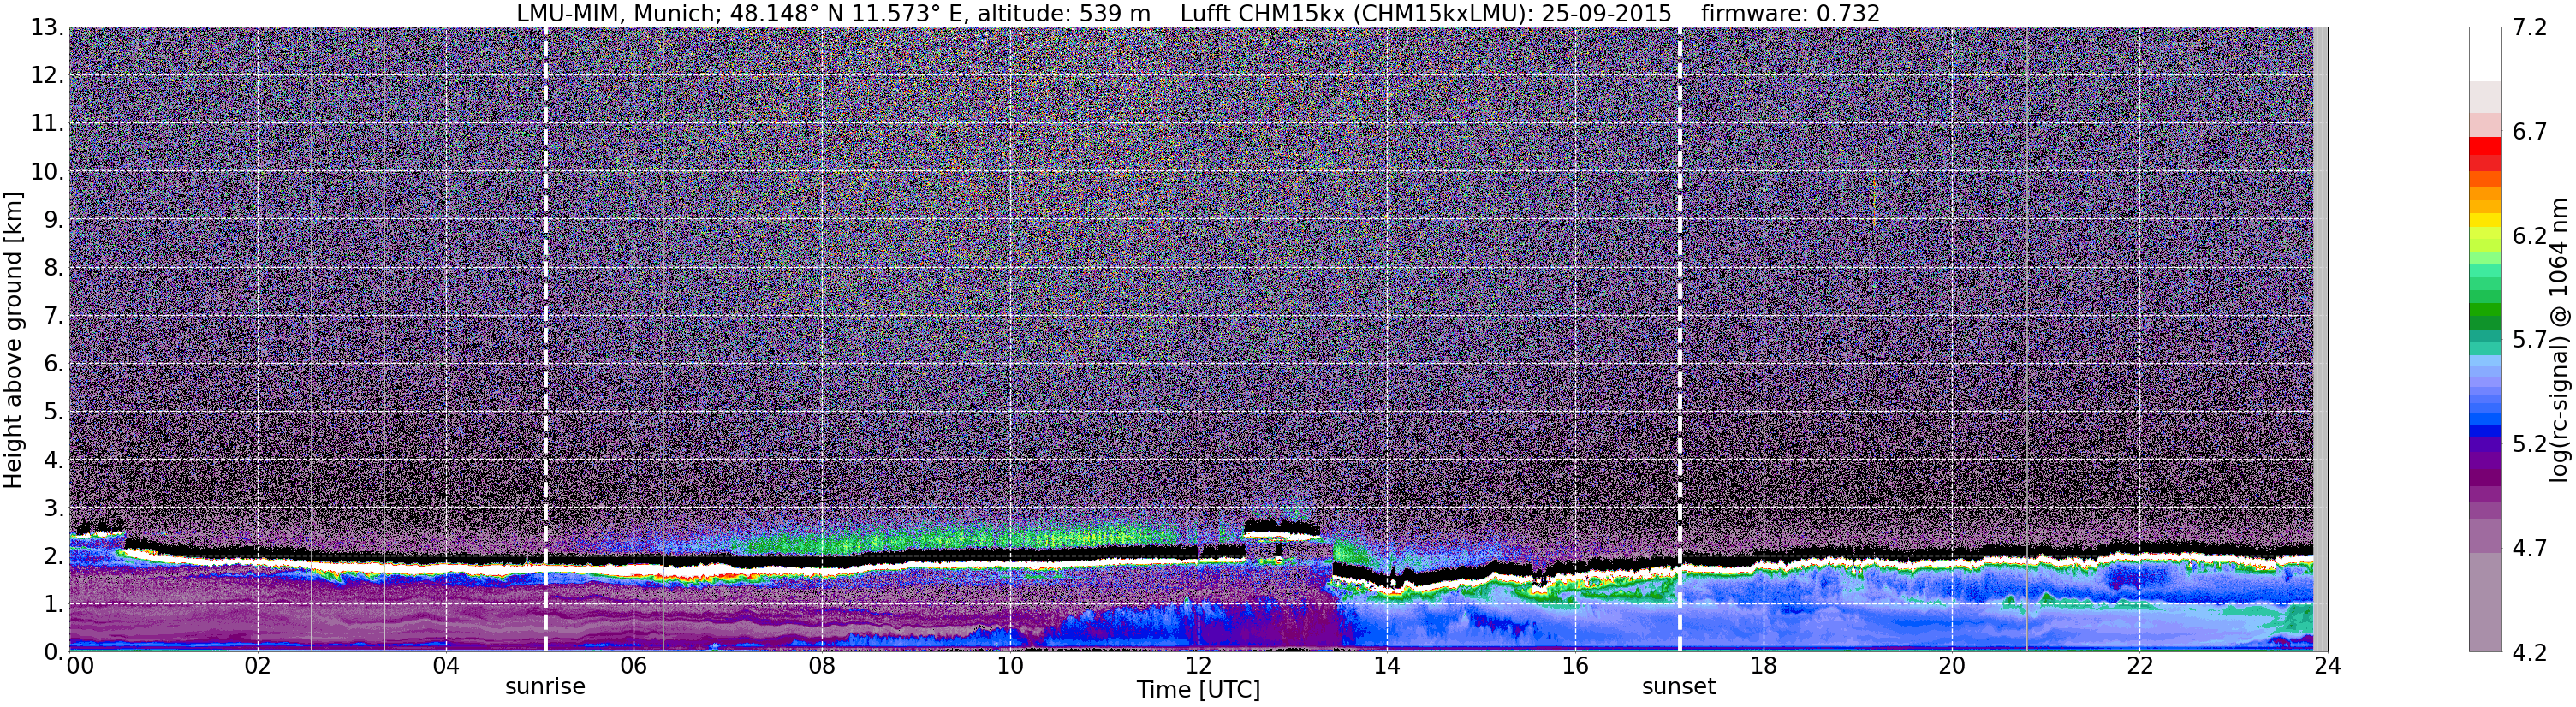
Task: Click the 06 tick label on time axis
Action: pos(634,666)
